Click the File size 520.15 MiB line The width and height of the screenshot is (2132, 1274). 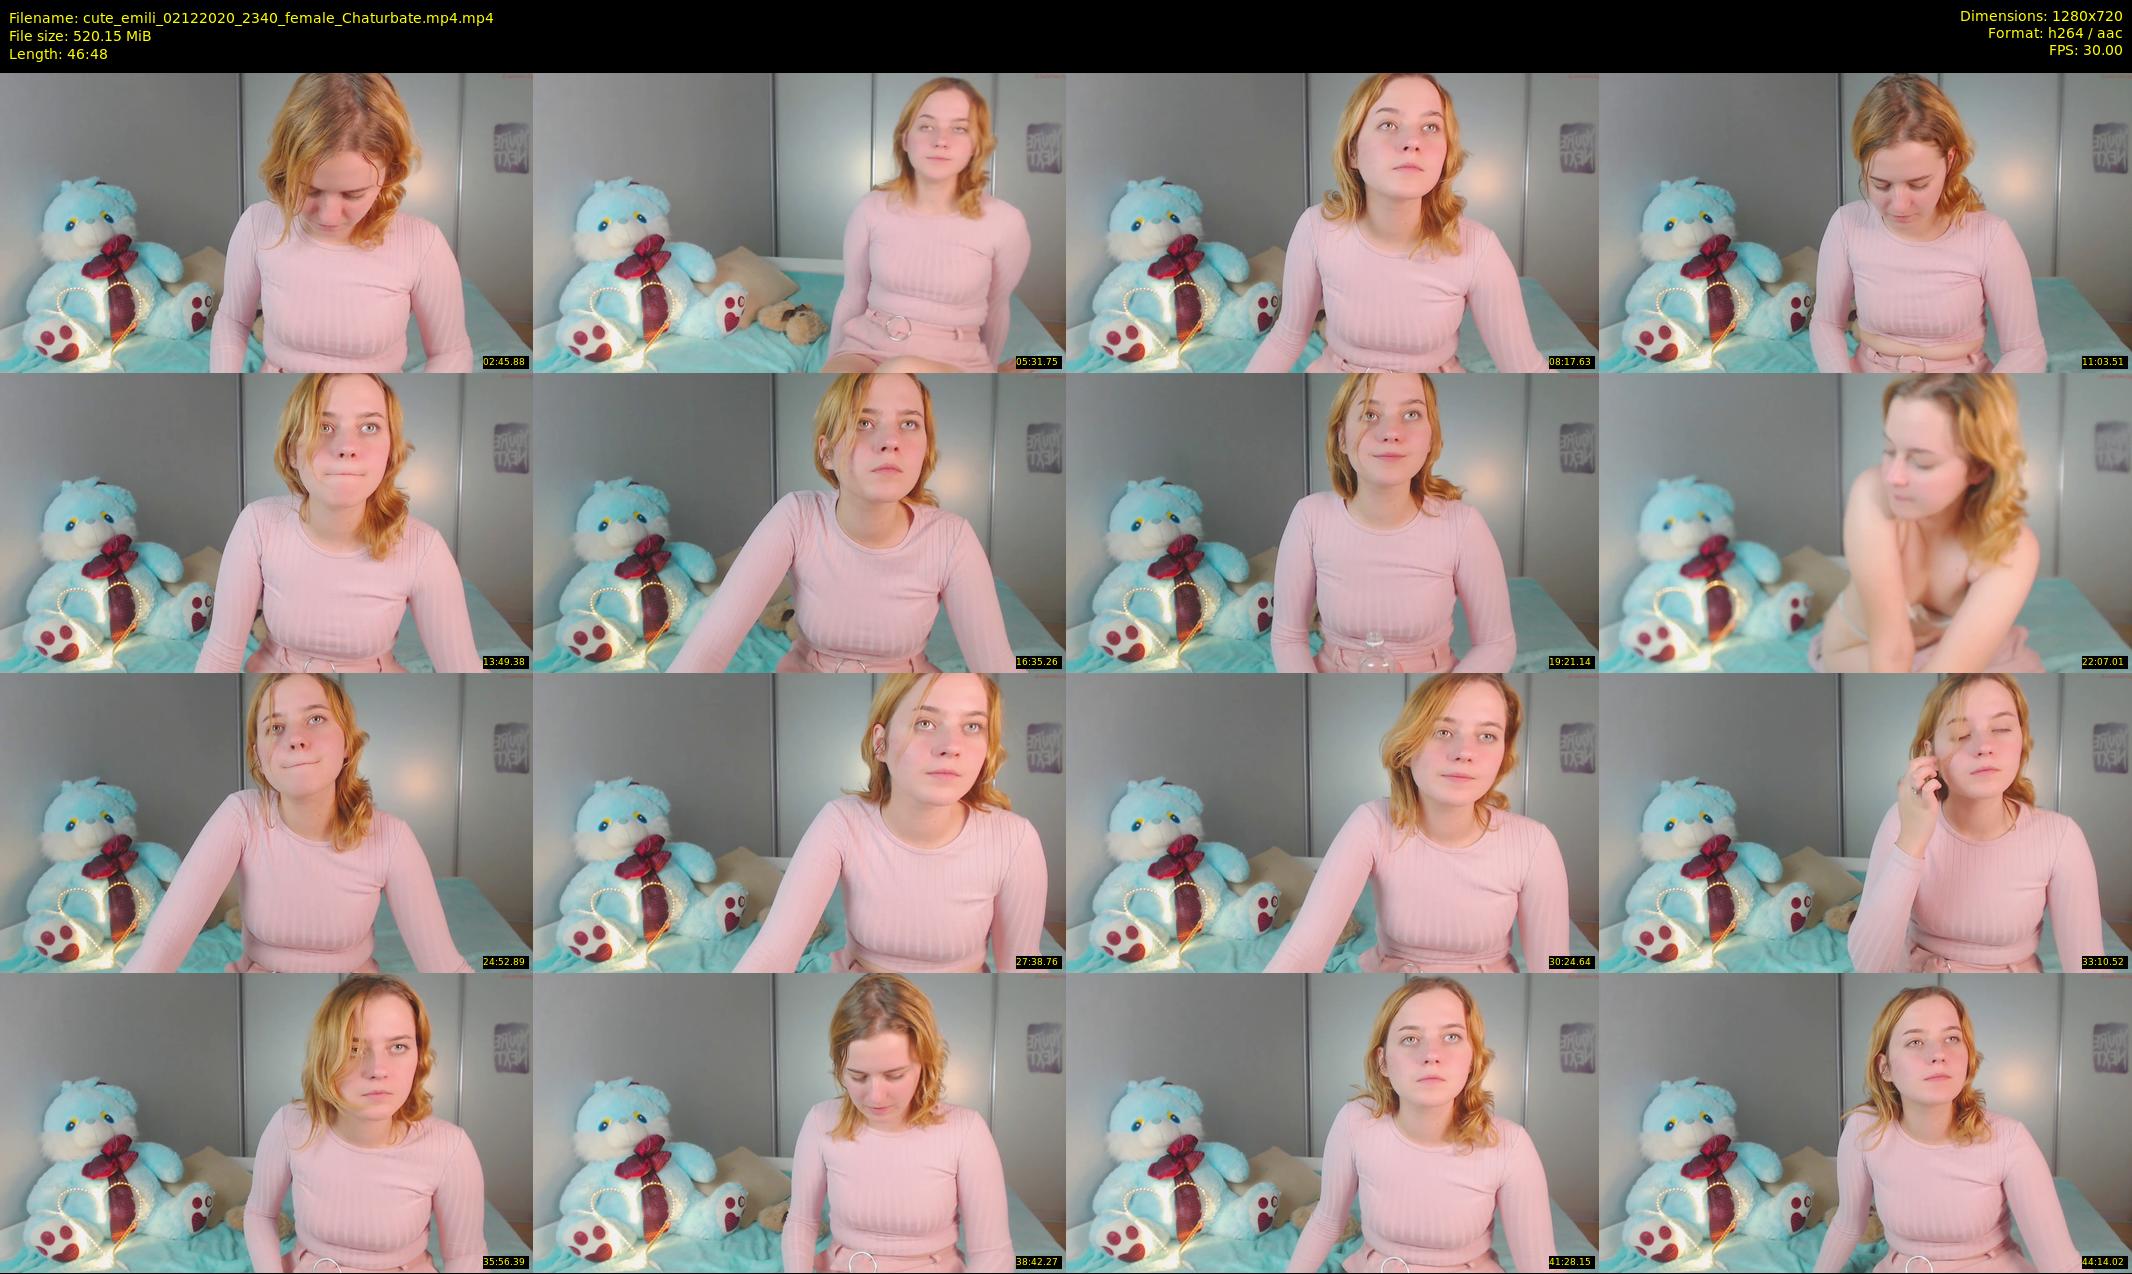(80, 36)
